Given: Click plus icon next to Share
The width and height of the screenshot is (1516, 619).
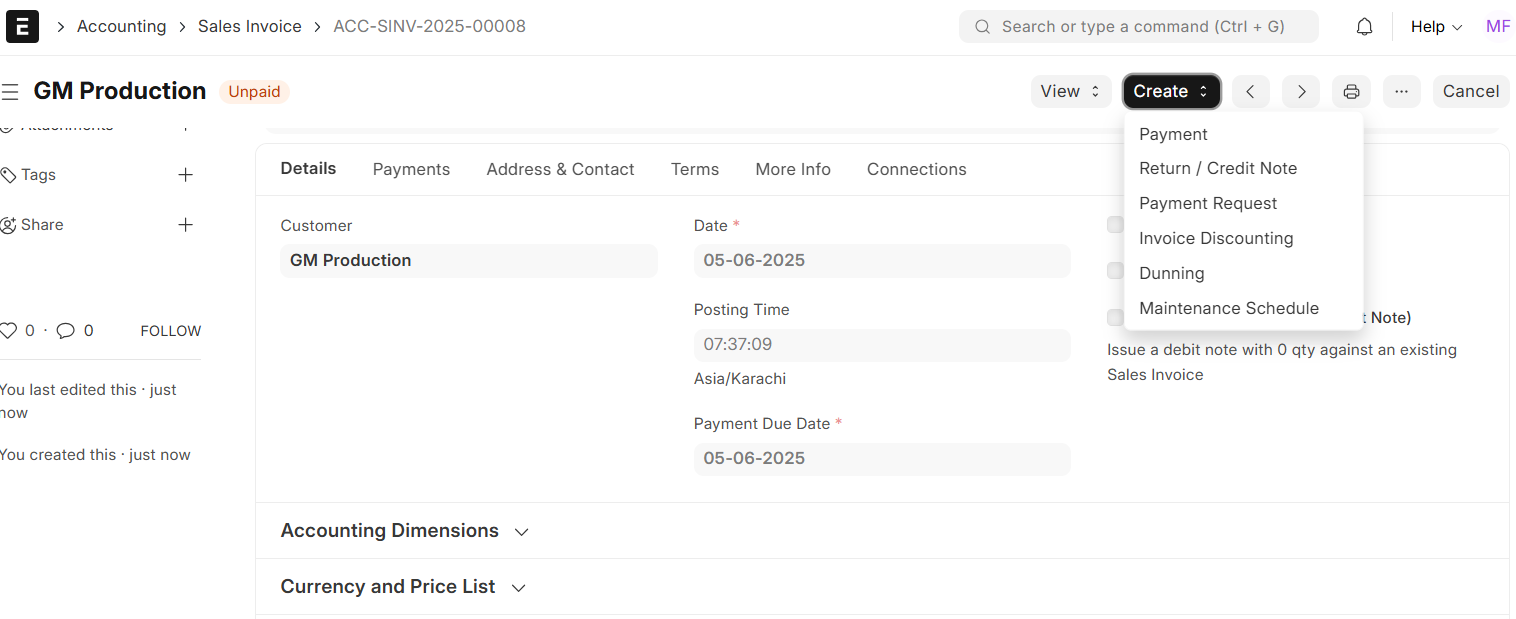Looking at the screenshot, I should coord(185,225).
